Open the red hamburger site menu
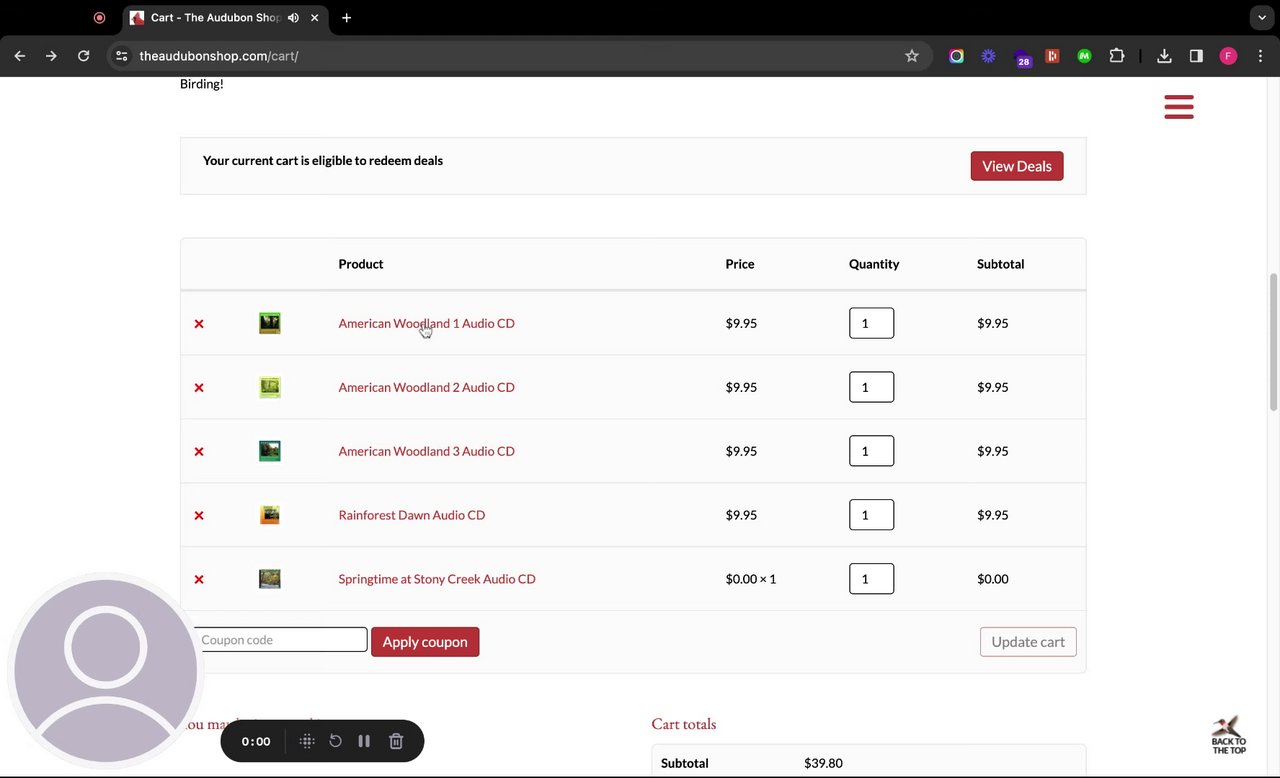 (x=1179, y=107)
